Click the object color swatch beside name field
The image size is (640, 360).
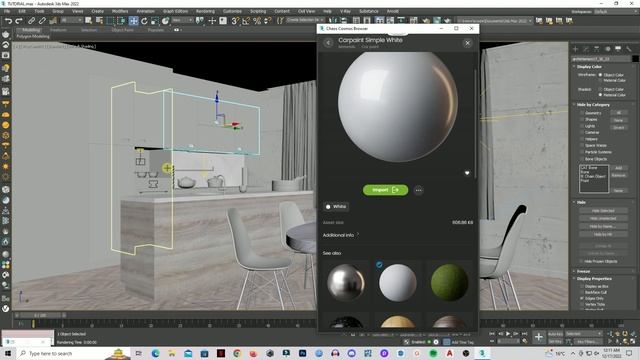(635, 59)
